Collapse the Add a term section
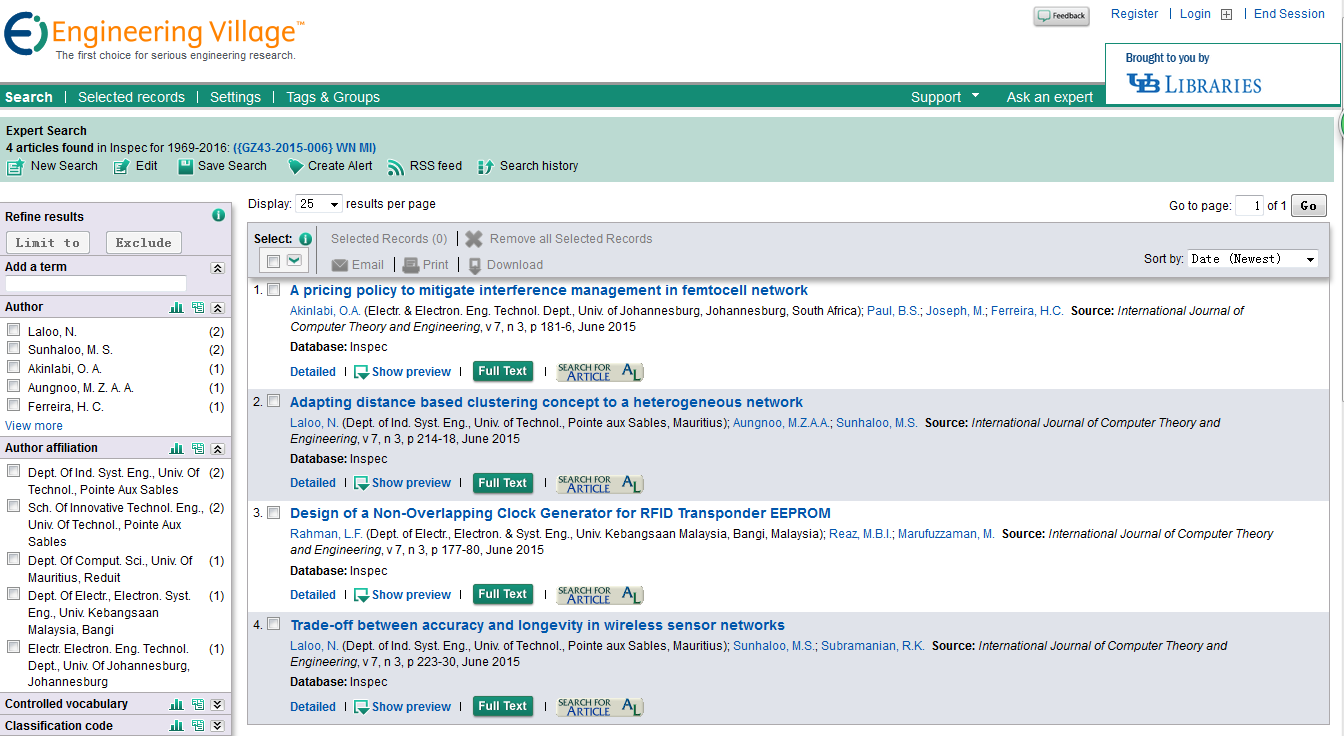 [217, 268]
